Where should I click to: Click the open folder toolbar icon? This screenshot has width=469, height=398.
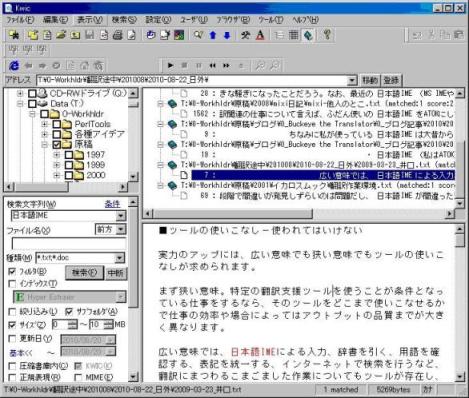(x=61, y=35)
